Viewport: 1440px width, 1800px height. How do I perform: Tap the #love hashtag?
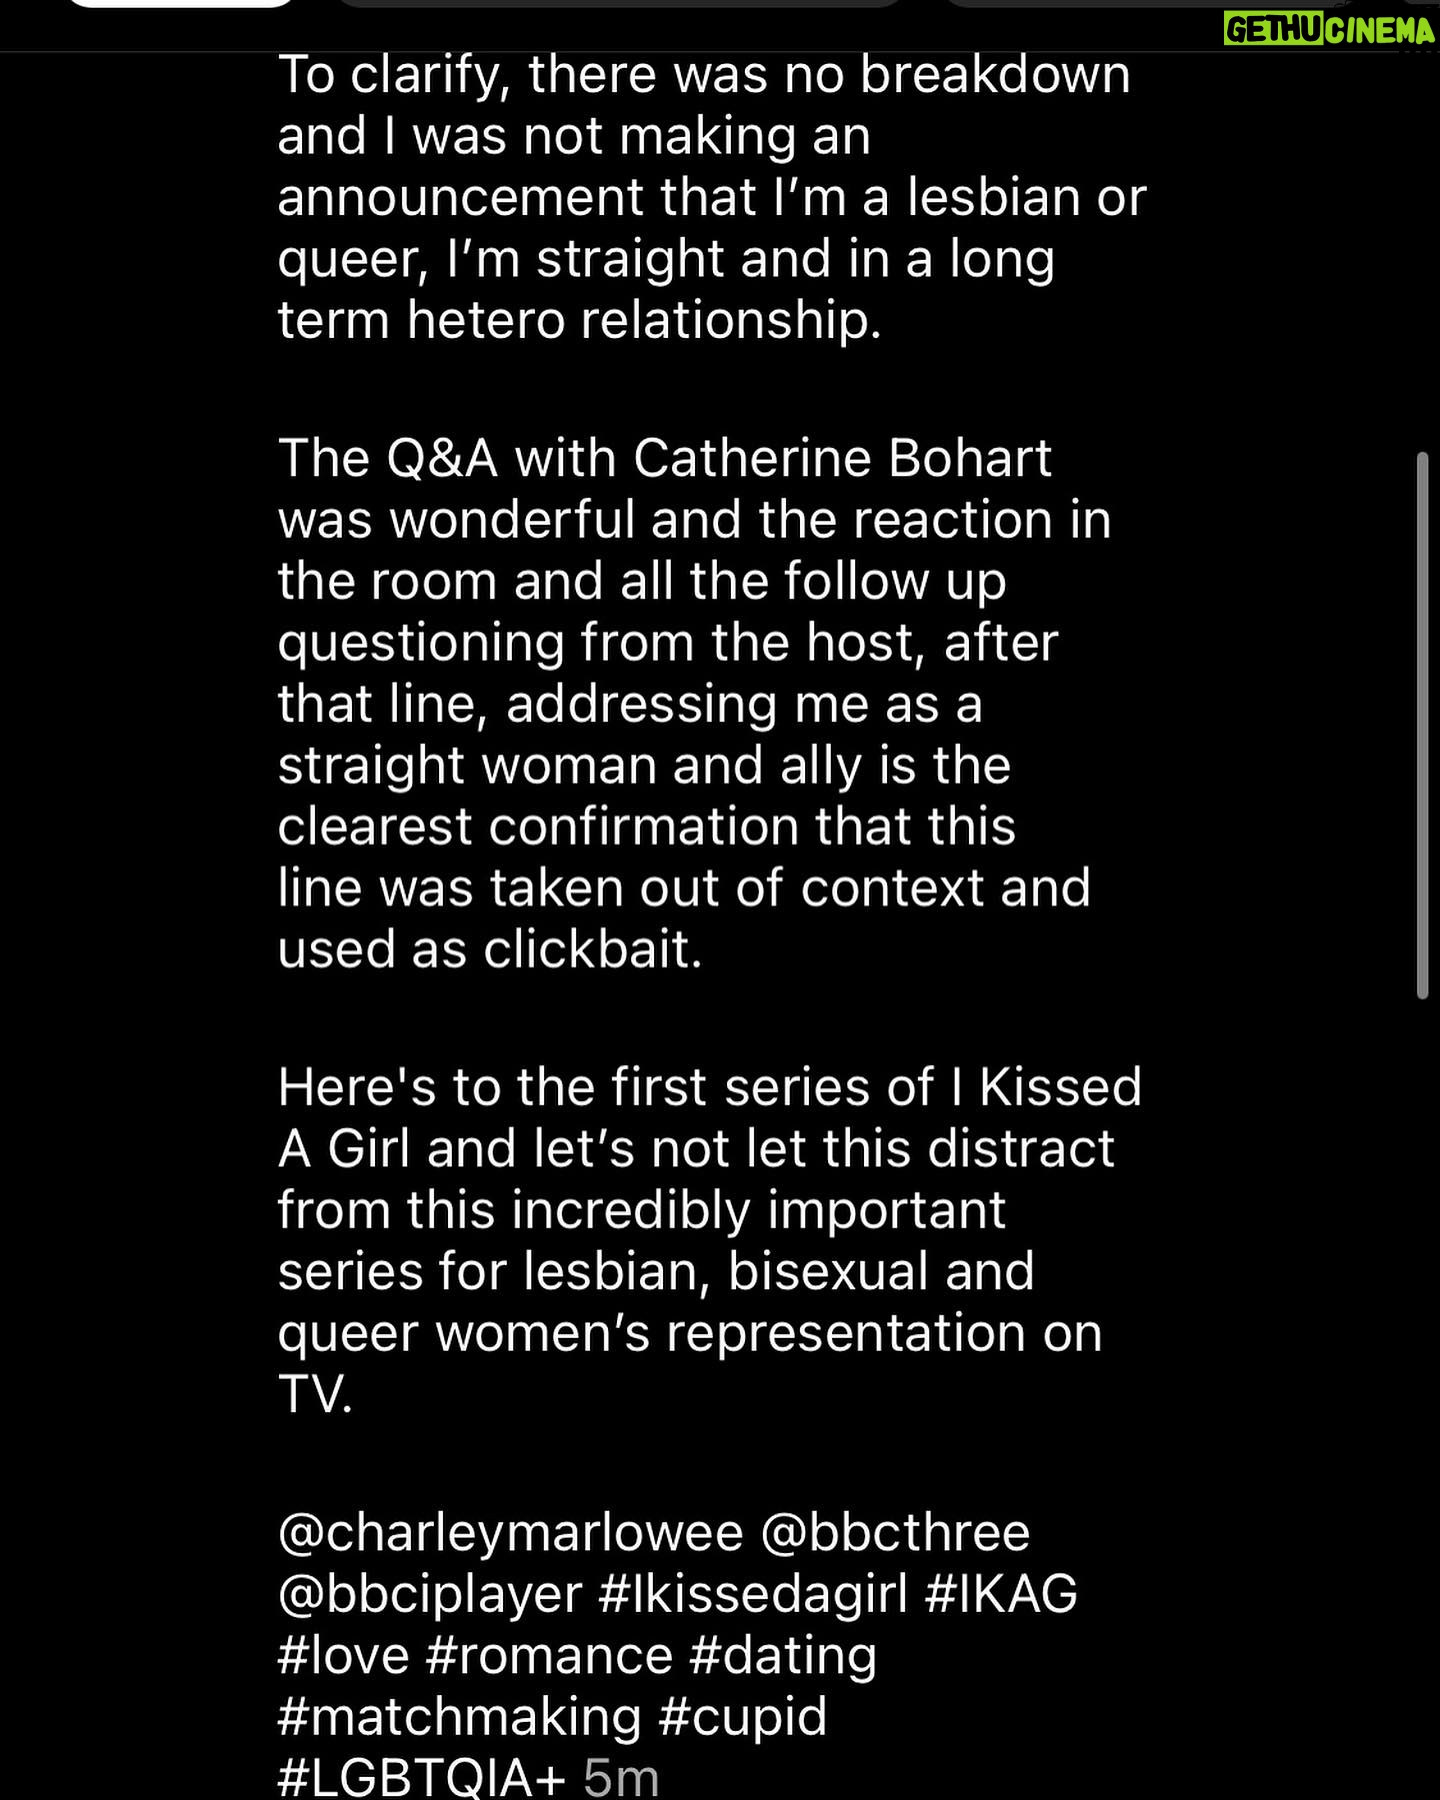pos(343,1655)
